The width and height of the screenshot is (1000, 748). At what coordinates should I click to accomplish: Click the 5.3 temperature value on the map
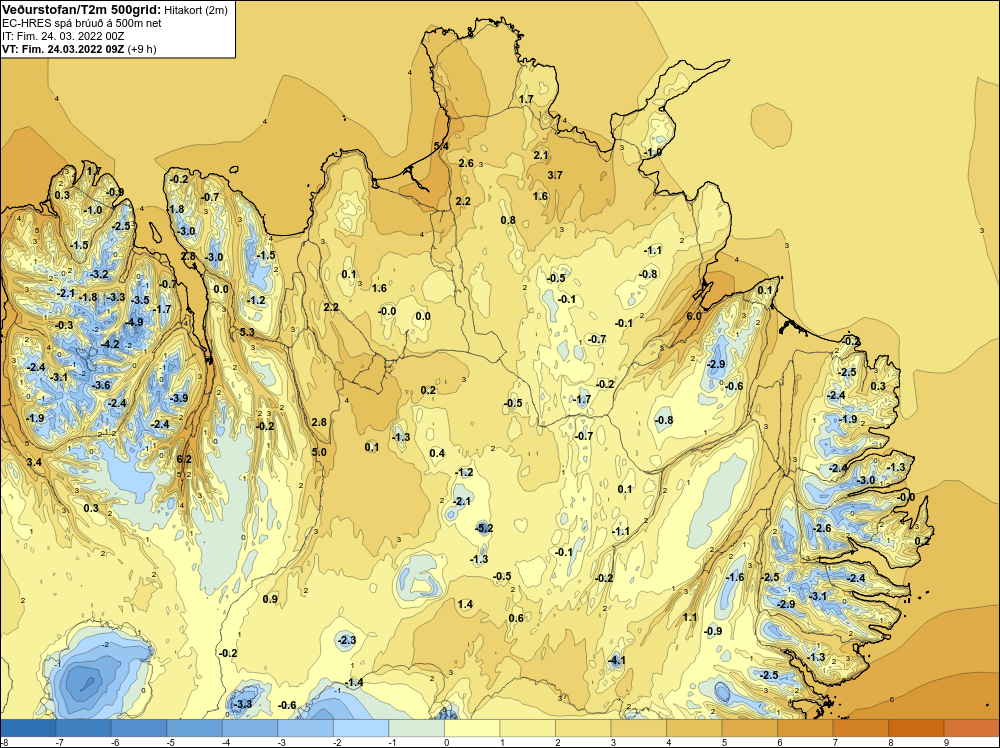pos(247,332)
